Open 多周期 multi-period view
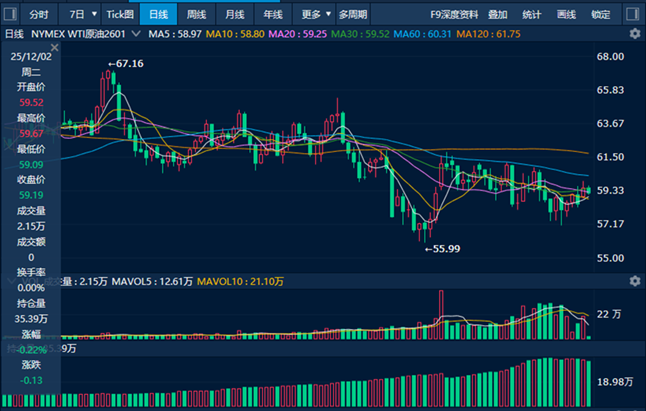This screenshot has height=411, width=646. 352,15
